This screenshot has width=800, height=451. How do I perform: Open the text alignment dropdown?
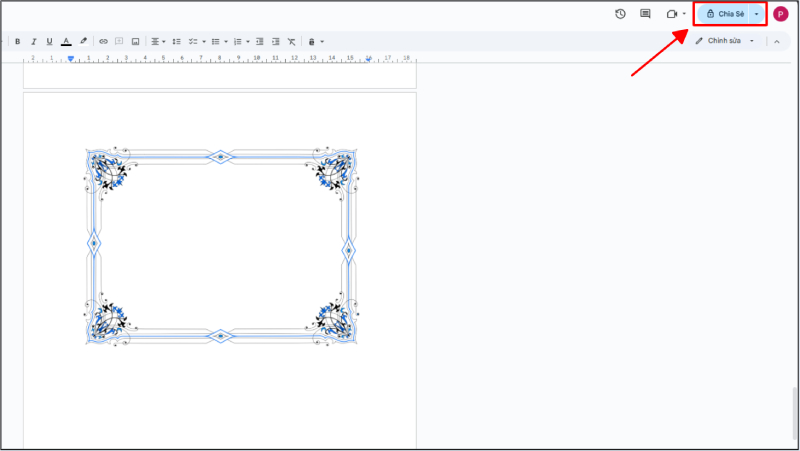[158, 41]
